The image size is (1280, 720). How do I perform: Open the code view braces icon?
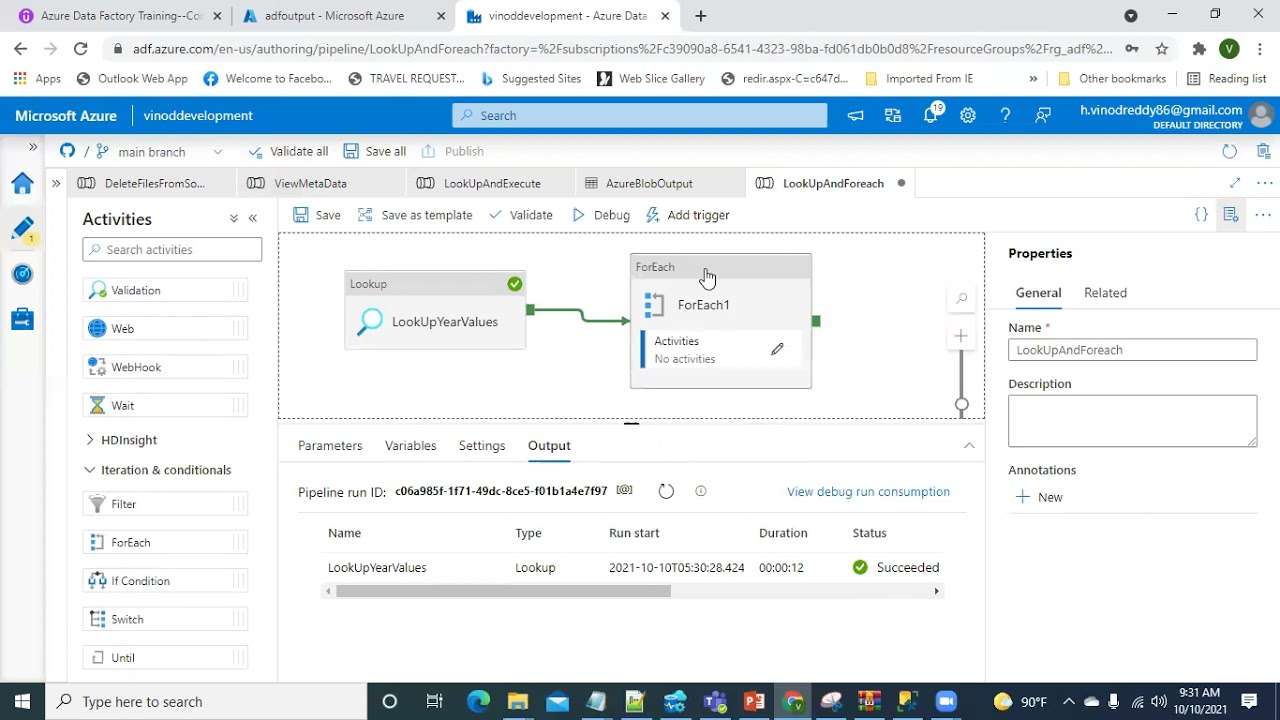[1201, 215]
